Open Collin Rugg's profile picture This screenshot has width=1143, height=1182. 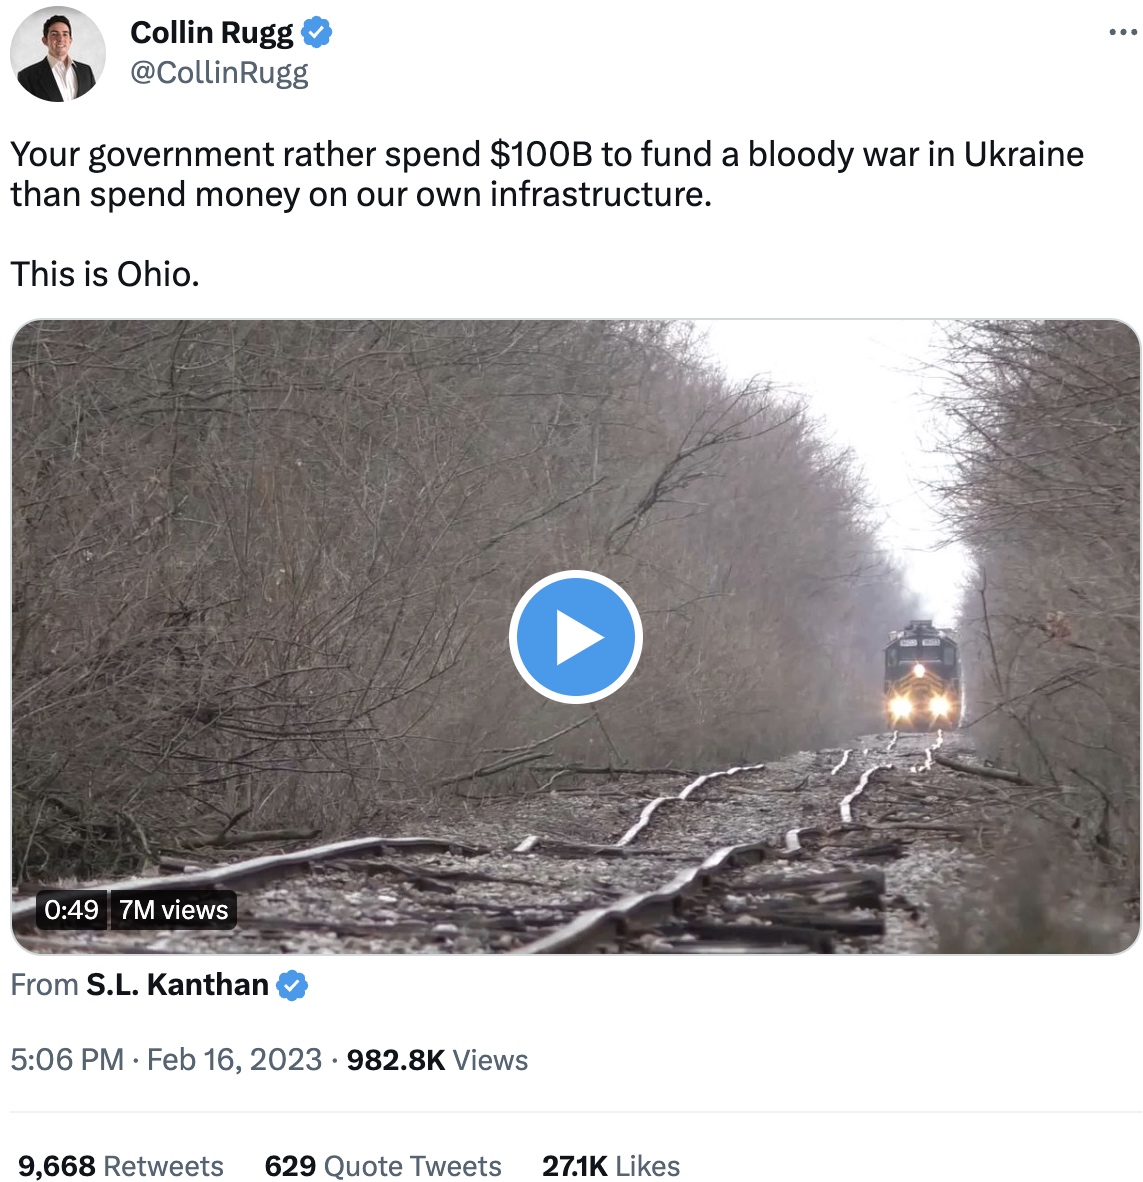(57, 54)
